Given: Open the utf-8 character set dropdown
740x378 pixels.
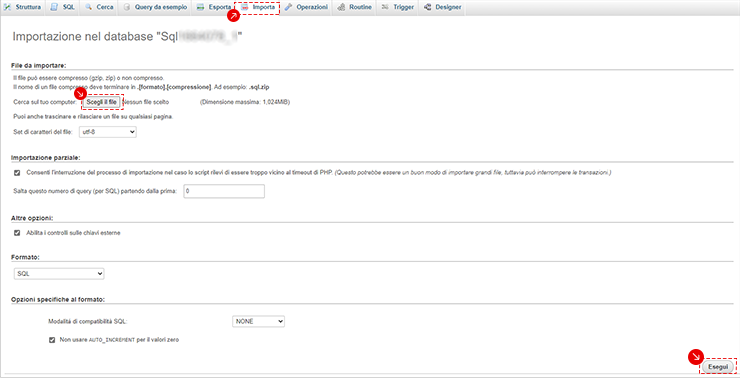Looking at the screenshot, I should click(x=105, y=133).
